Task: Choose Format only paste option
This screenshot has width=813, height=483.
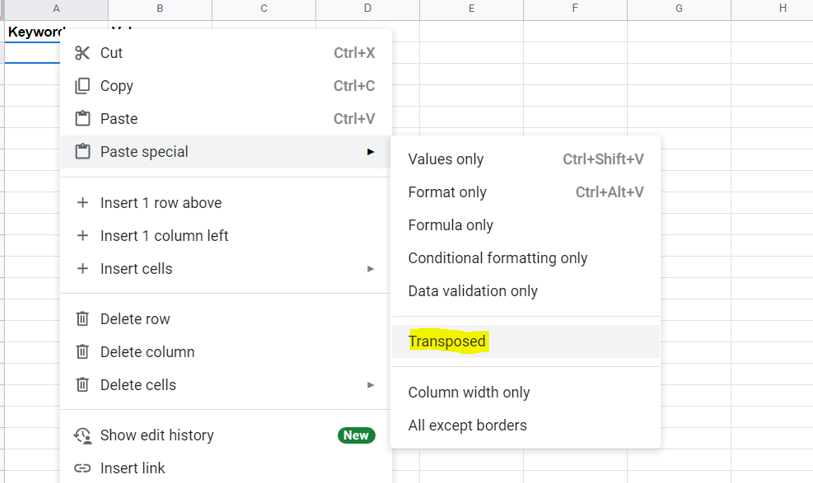Action: 447,192
